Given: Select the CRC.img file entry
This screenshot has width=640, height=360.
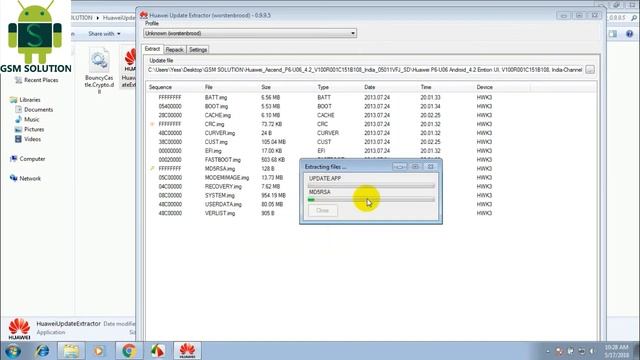Looking at the screenshot, I should 214,124.
